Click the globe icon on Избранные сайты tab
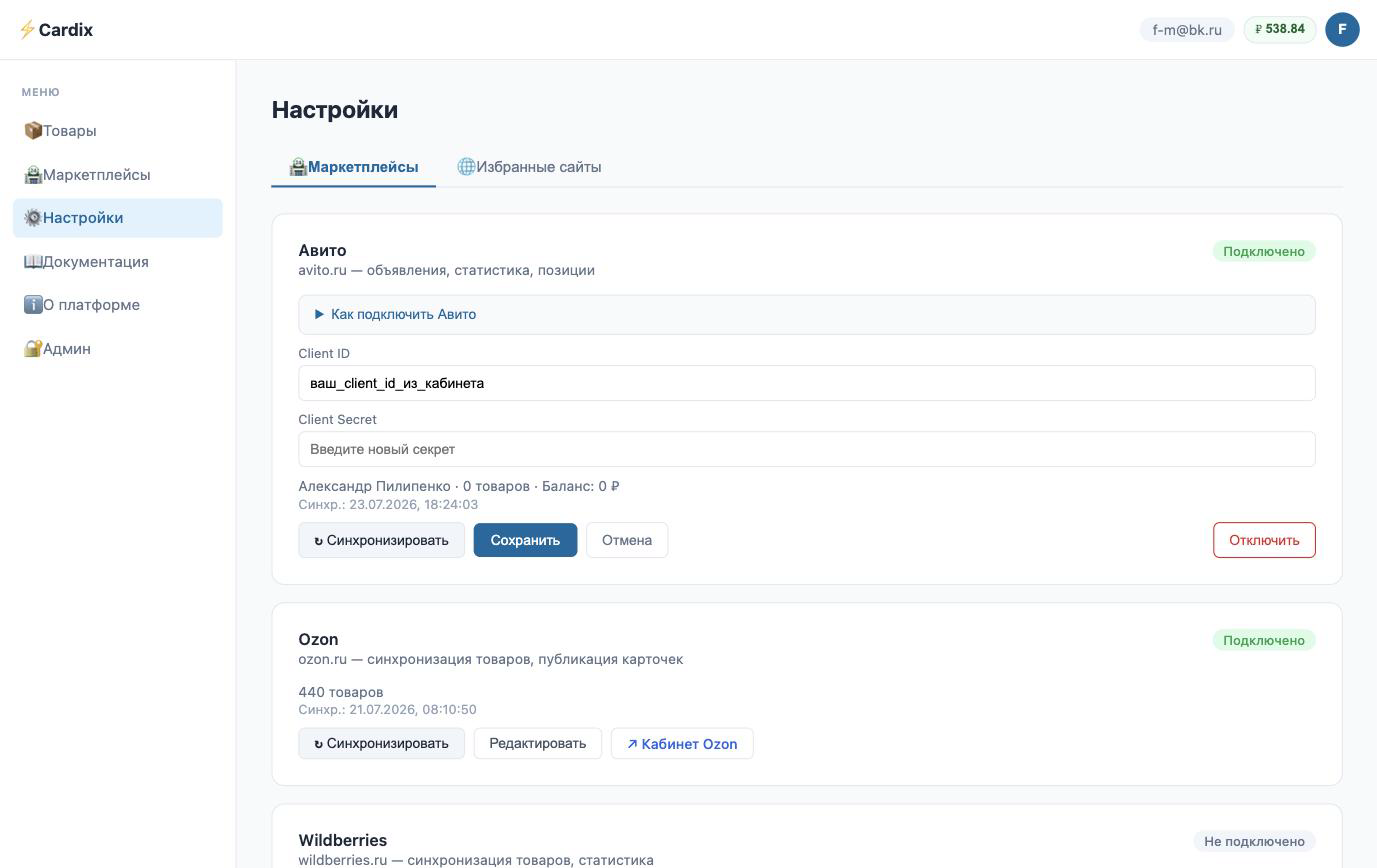The width and height of the screenshot is (1377, 868). 466,167
